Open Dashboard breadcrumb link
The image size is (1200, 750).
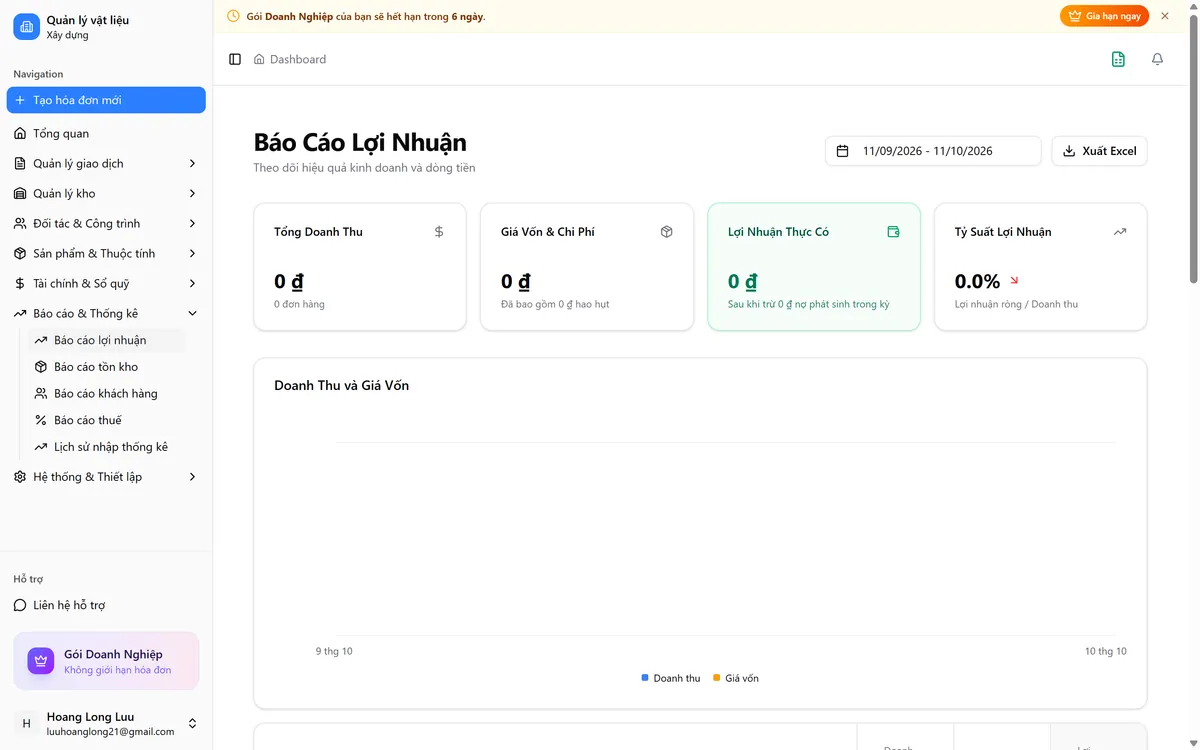click(x=298, y=59)
